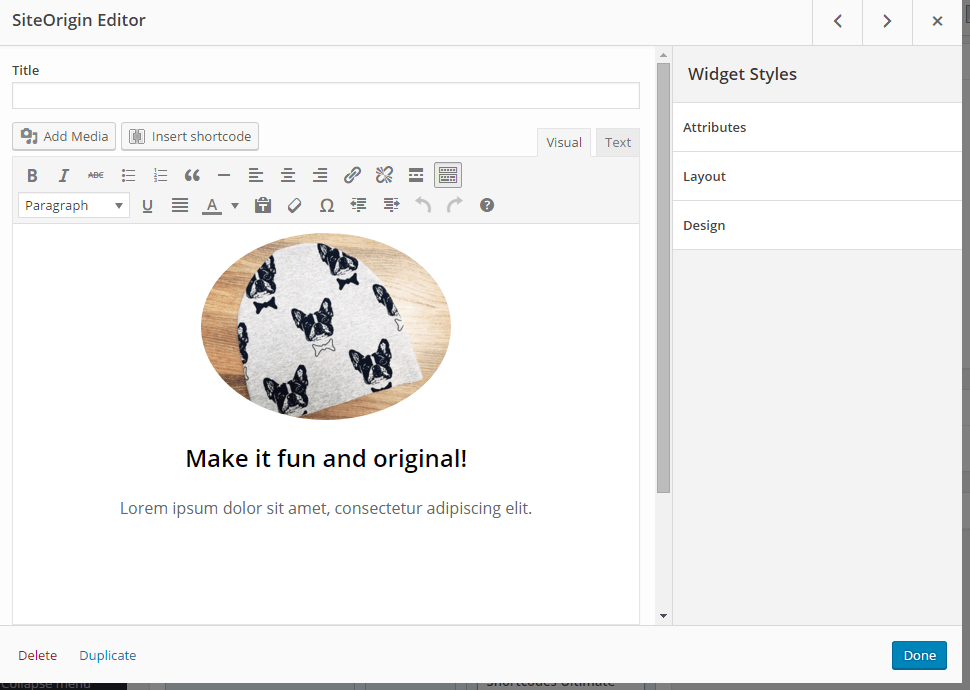The image size is (970, 690).
Task: Open the text color dropdown arrow
Action: [234, 205]
